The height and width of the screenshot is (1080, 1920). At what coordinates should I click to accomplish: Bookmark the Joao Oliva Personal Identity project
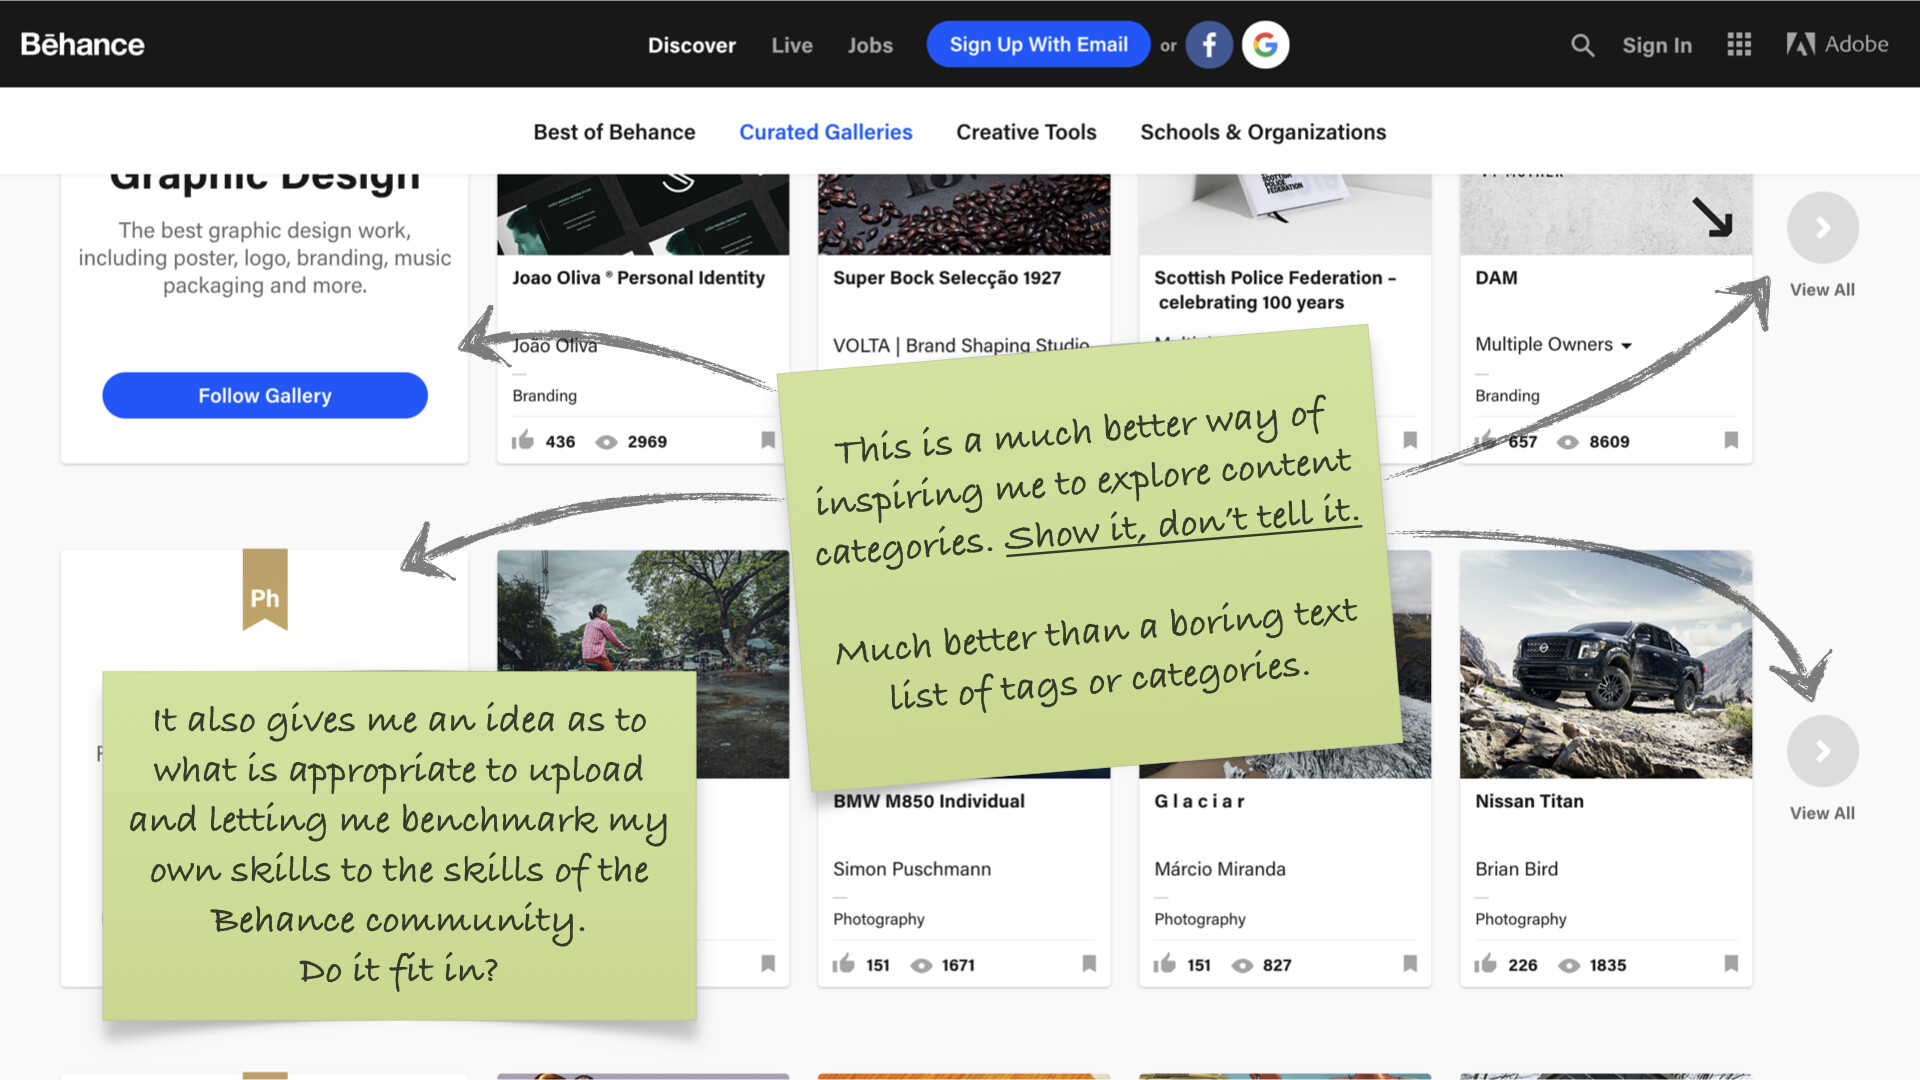[768, 440]
